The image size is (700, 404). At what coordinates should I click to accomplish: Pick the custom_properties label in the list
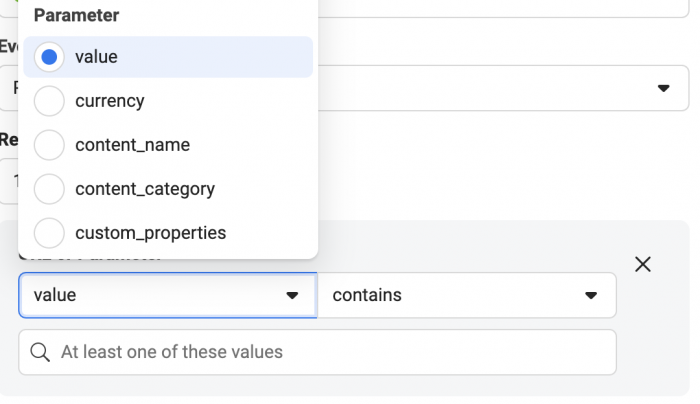point(150,233)
